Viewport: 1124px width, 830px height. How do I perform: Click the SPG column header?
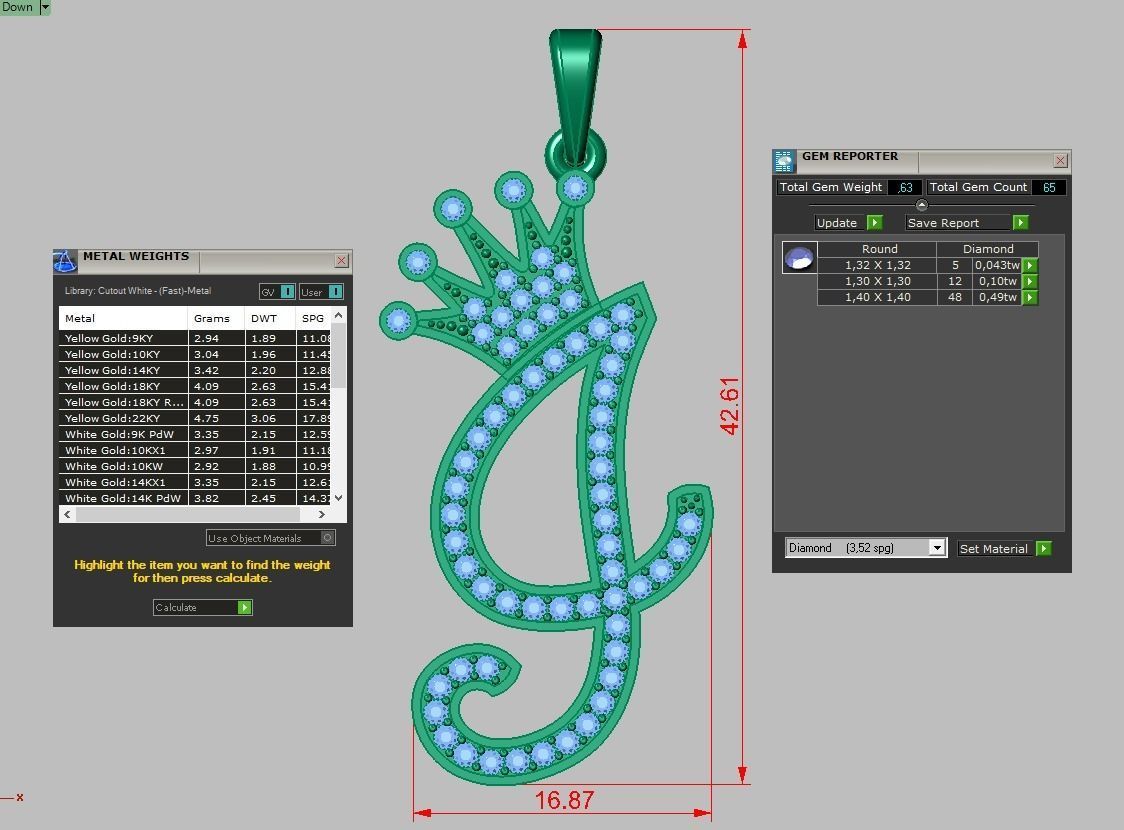tap(313, 318)
